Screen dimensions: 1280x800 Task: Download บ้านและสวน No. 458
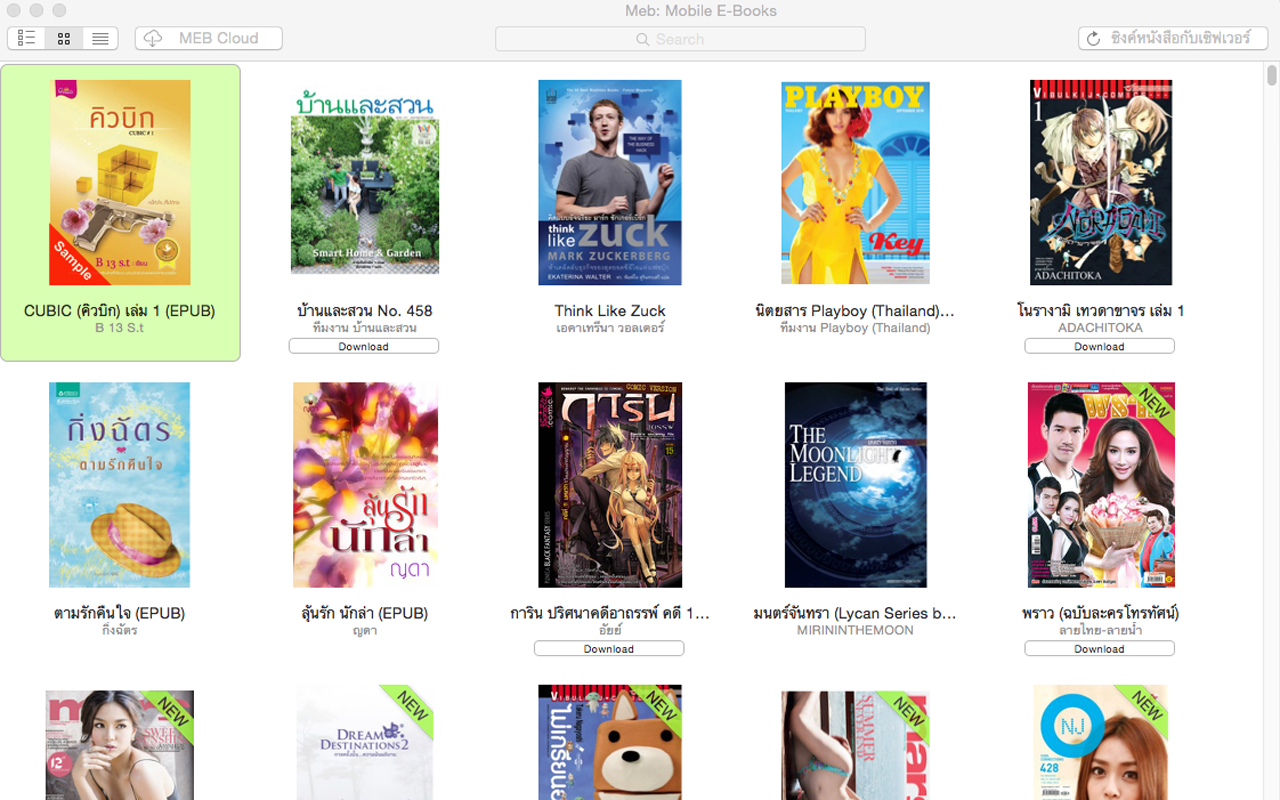coord(363,346)
